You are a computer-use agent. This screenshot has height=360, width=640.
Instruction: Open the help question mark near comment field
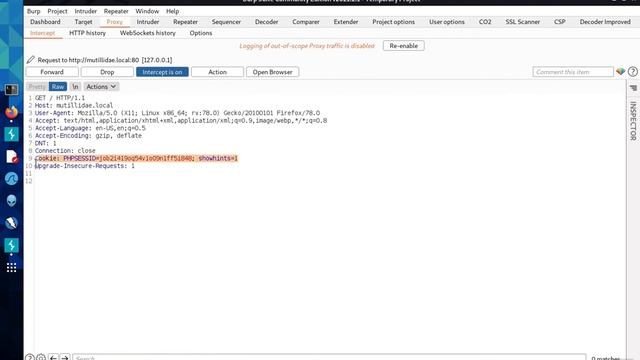pyautogui.click(x=633, y=72)
